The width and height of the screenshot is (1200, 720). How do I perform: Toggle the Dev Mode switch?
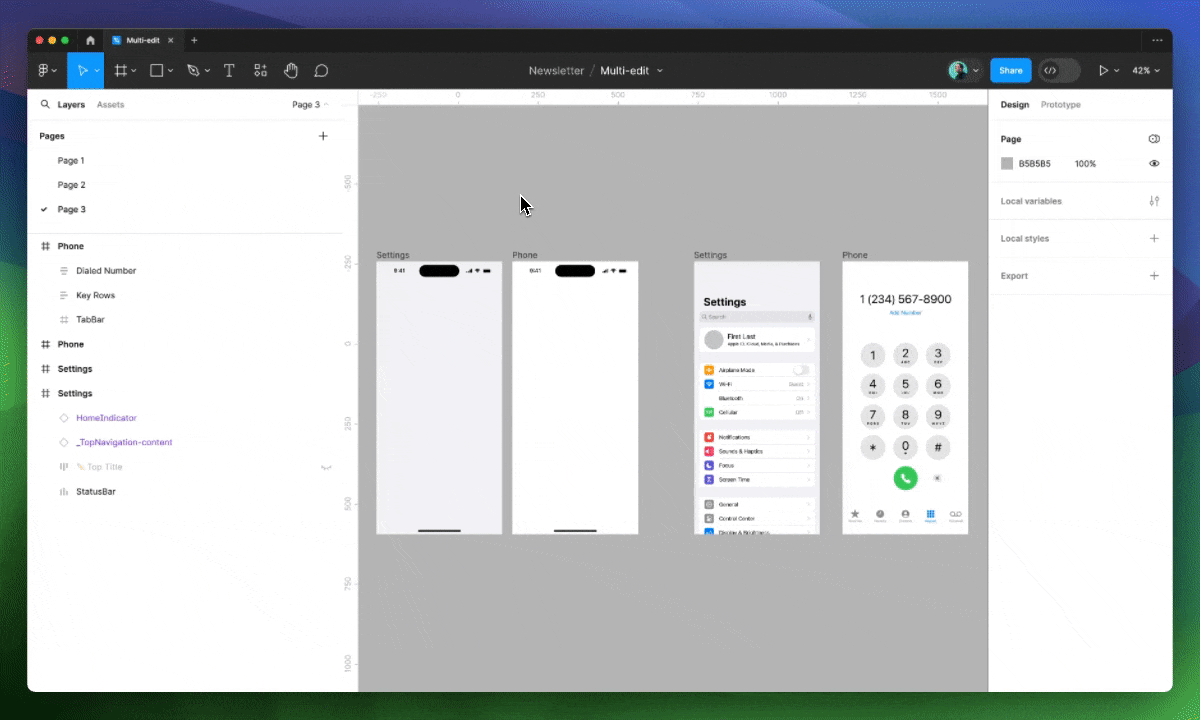(1059, 71)
